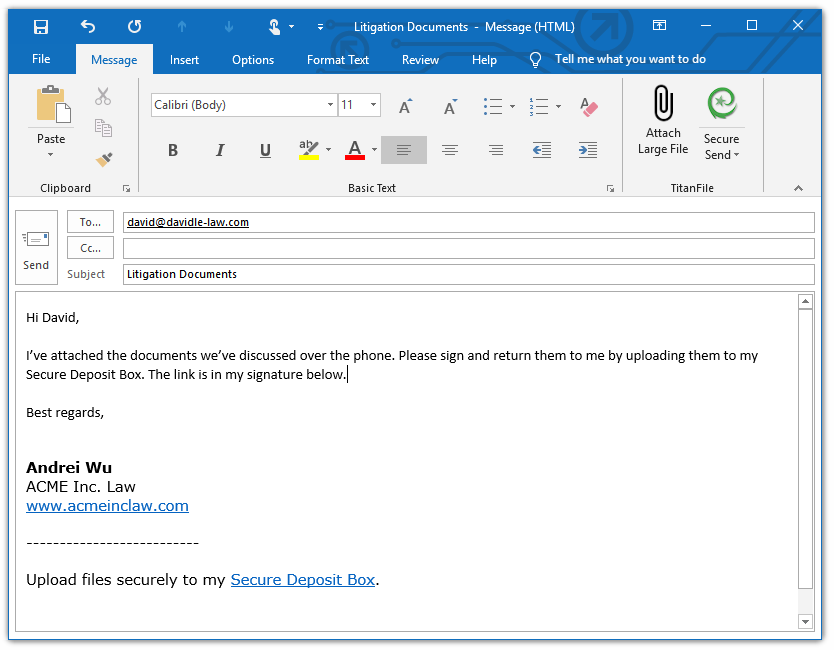This screenshot has width=834, height=650.
Task: Click the Cc... button
Action: 90,248
